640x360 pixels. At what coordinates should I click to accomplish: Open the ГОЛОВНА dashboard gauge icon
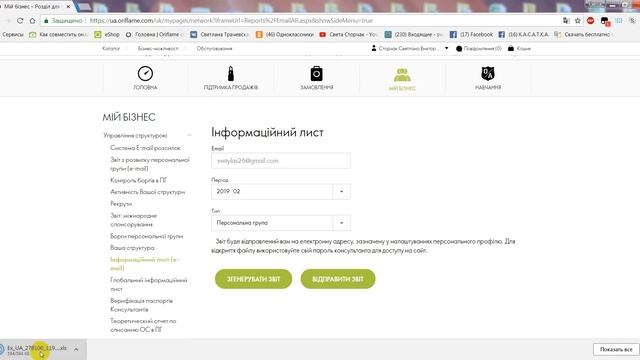coord(145,74)
